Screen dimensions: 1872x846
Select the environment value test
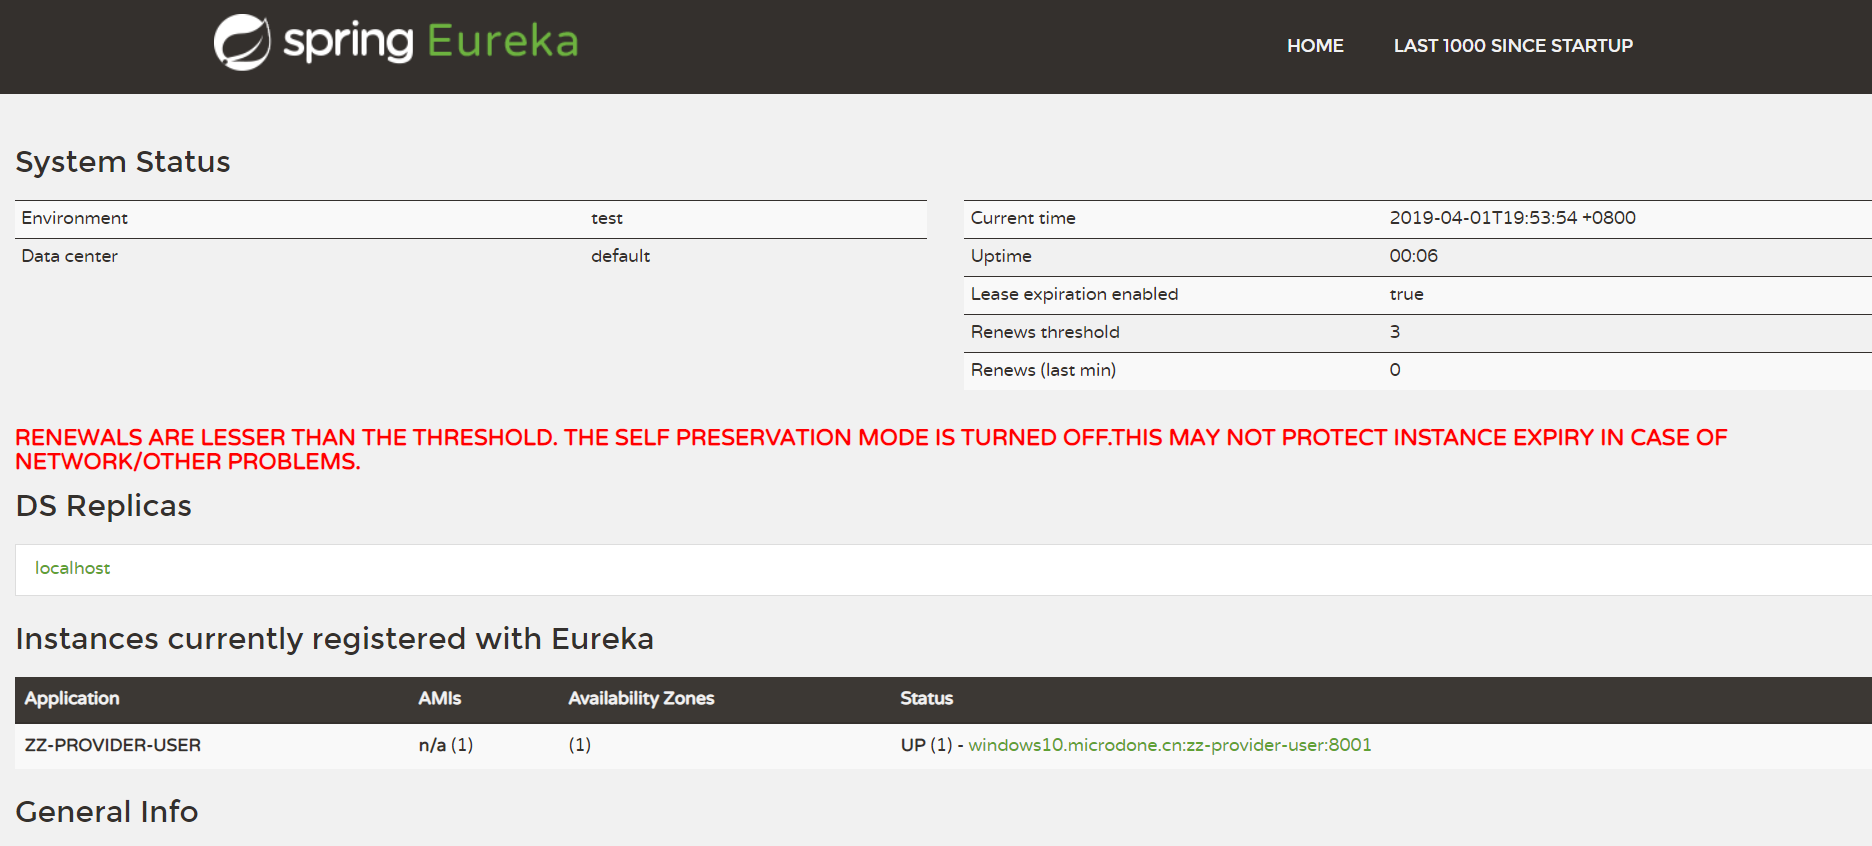coord(607,218)
